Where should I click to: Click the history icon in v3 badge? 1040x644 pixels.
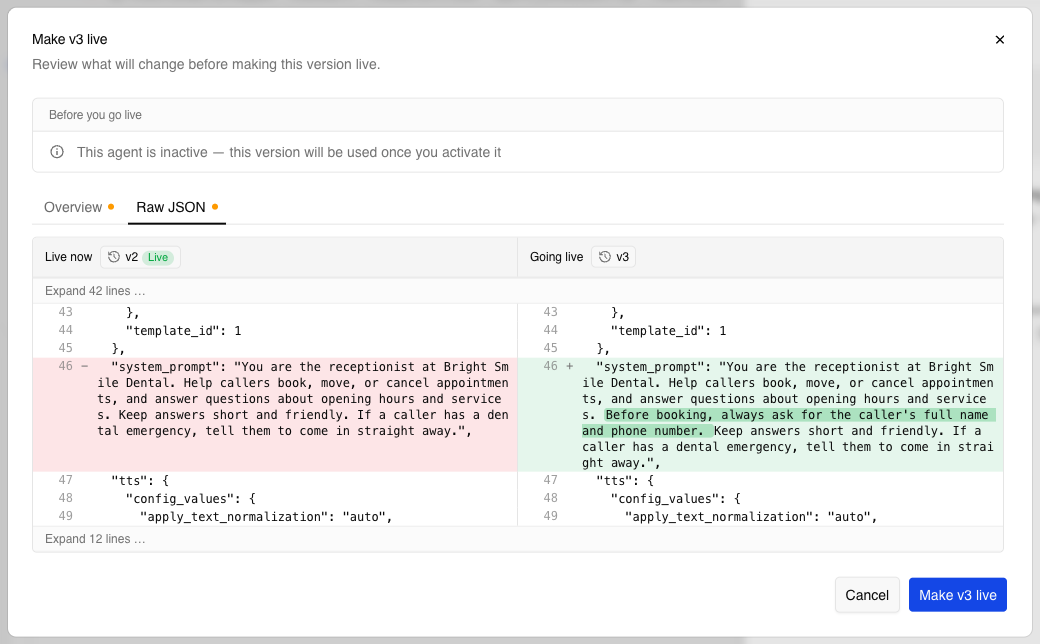605,257
